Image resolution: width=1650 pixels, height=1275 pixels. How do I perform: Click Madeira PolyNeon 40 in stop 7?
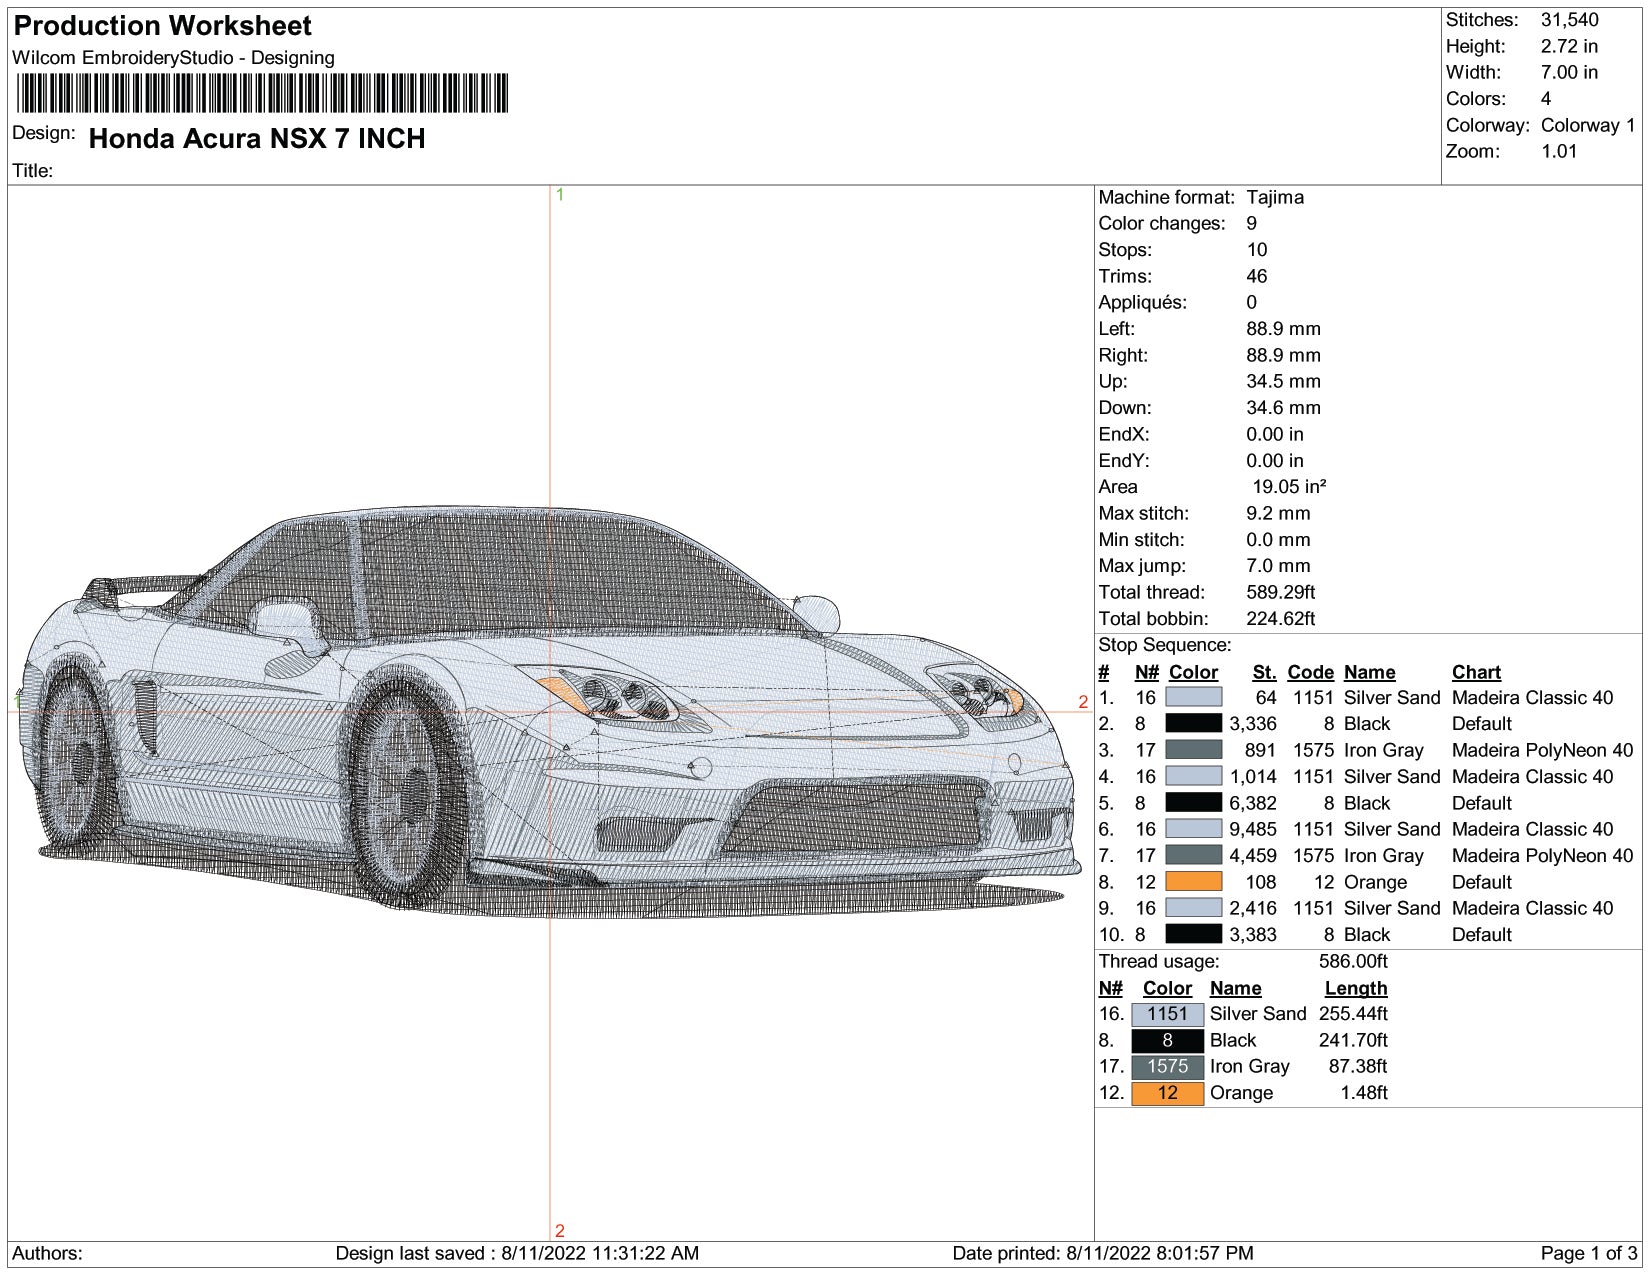coord(1542,856)
